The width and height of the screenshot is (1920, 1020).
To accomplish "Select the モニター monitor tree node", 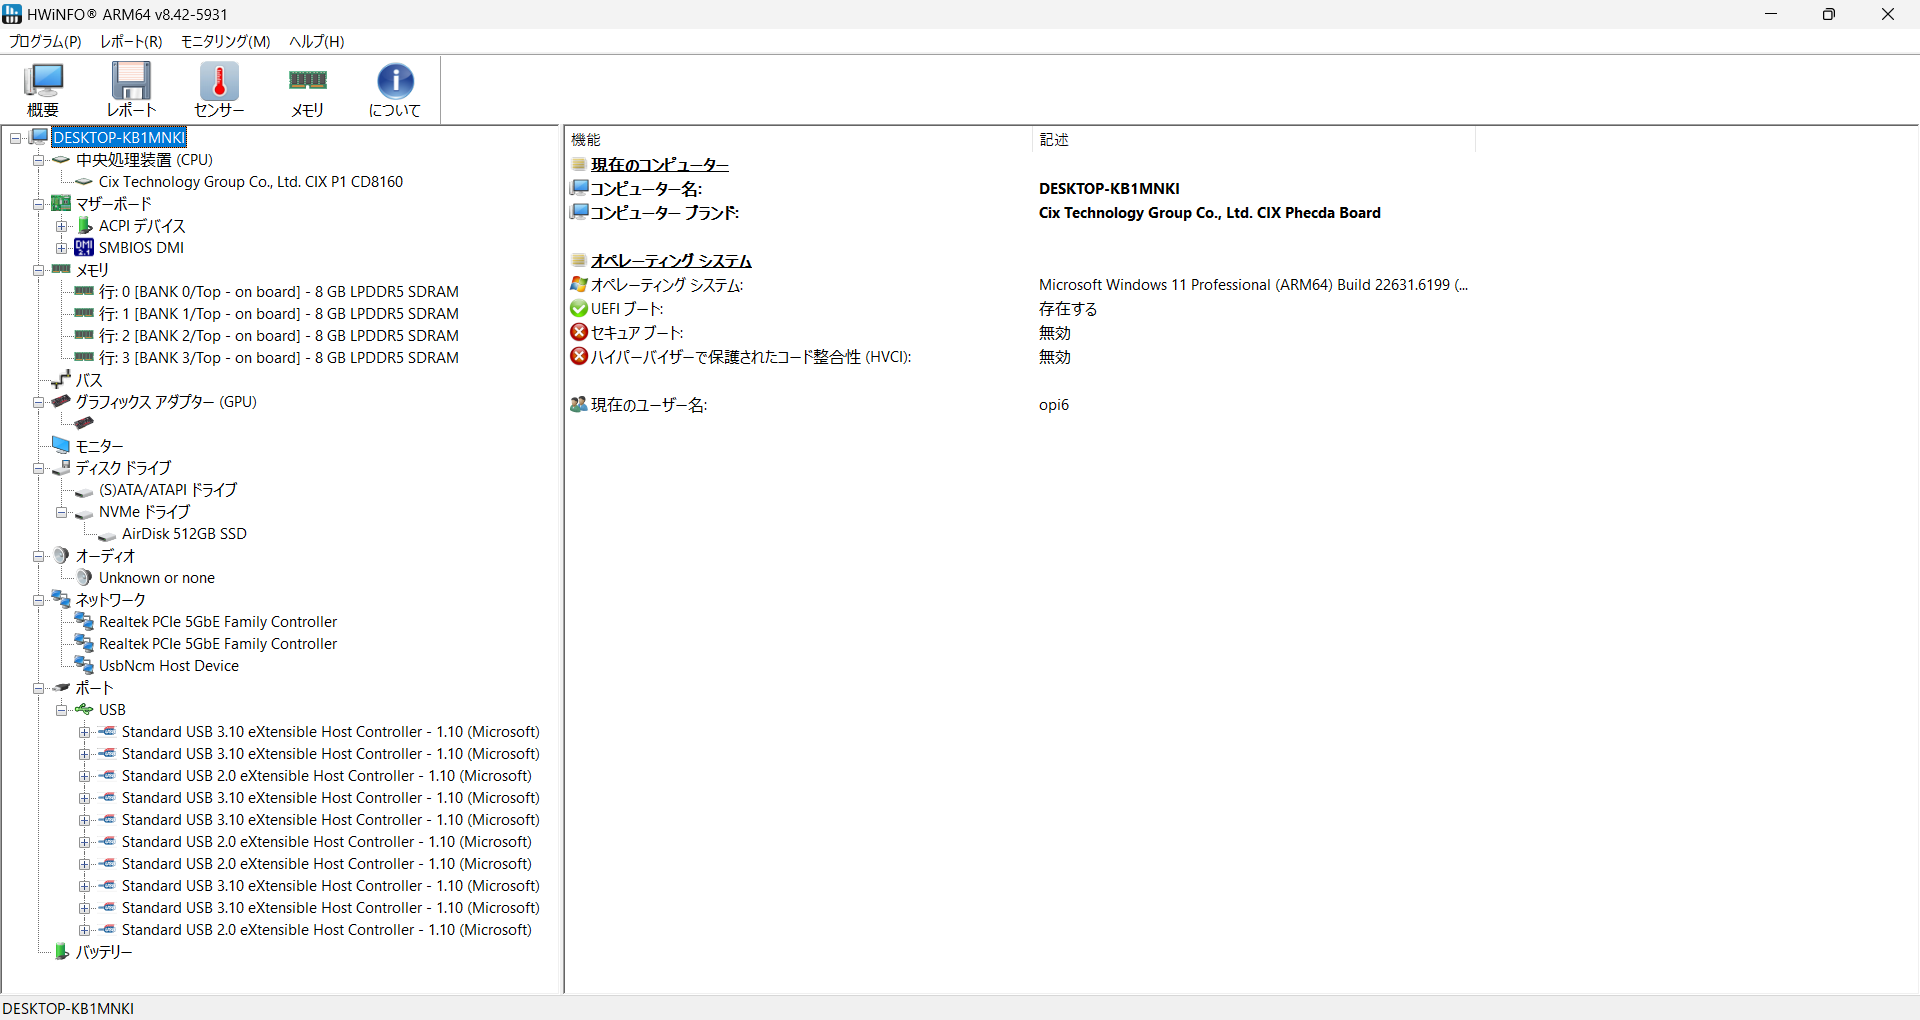I will 99,446.
